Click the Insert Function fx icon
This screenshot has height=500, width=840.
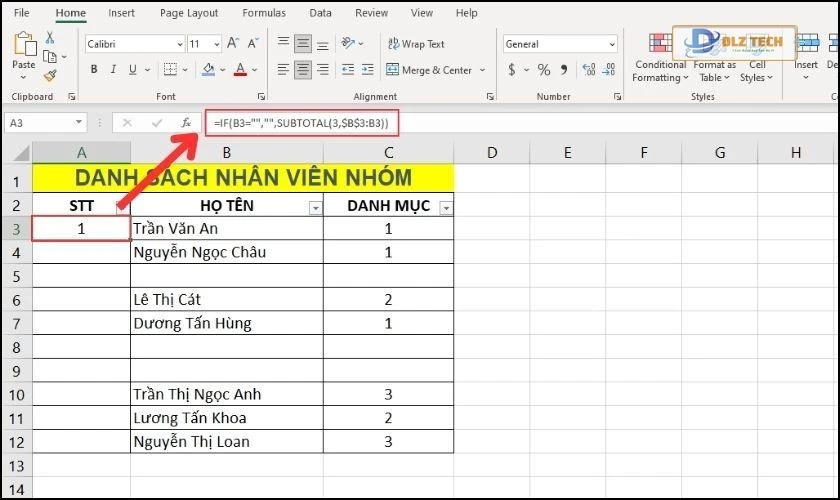pos(186,122)
